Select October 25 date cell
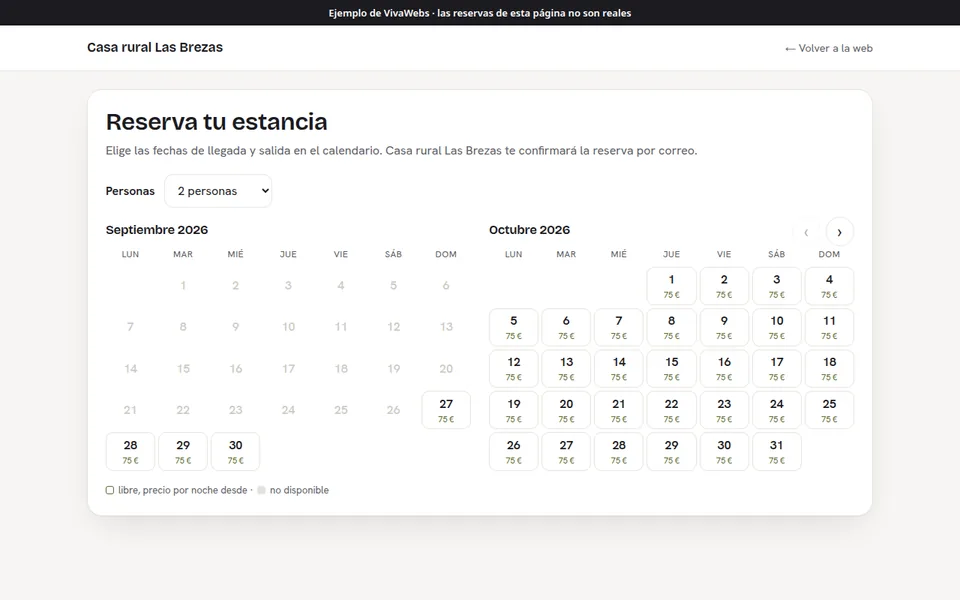The height and width of the screenshot is (600, 960). click(x=830, y=410)
